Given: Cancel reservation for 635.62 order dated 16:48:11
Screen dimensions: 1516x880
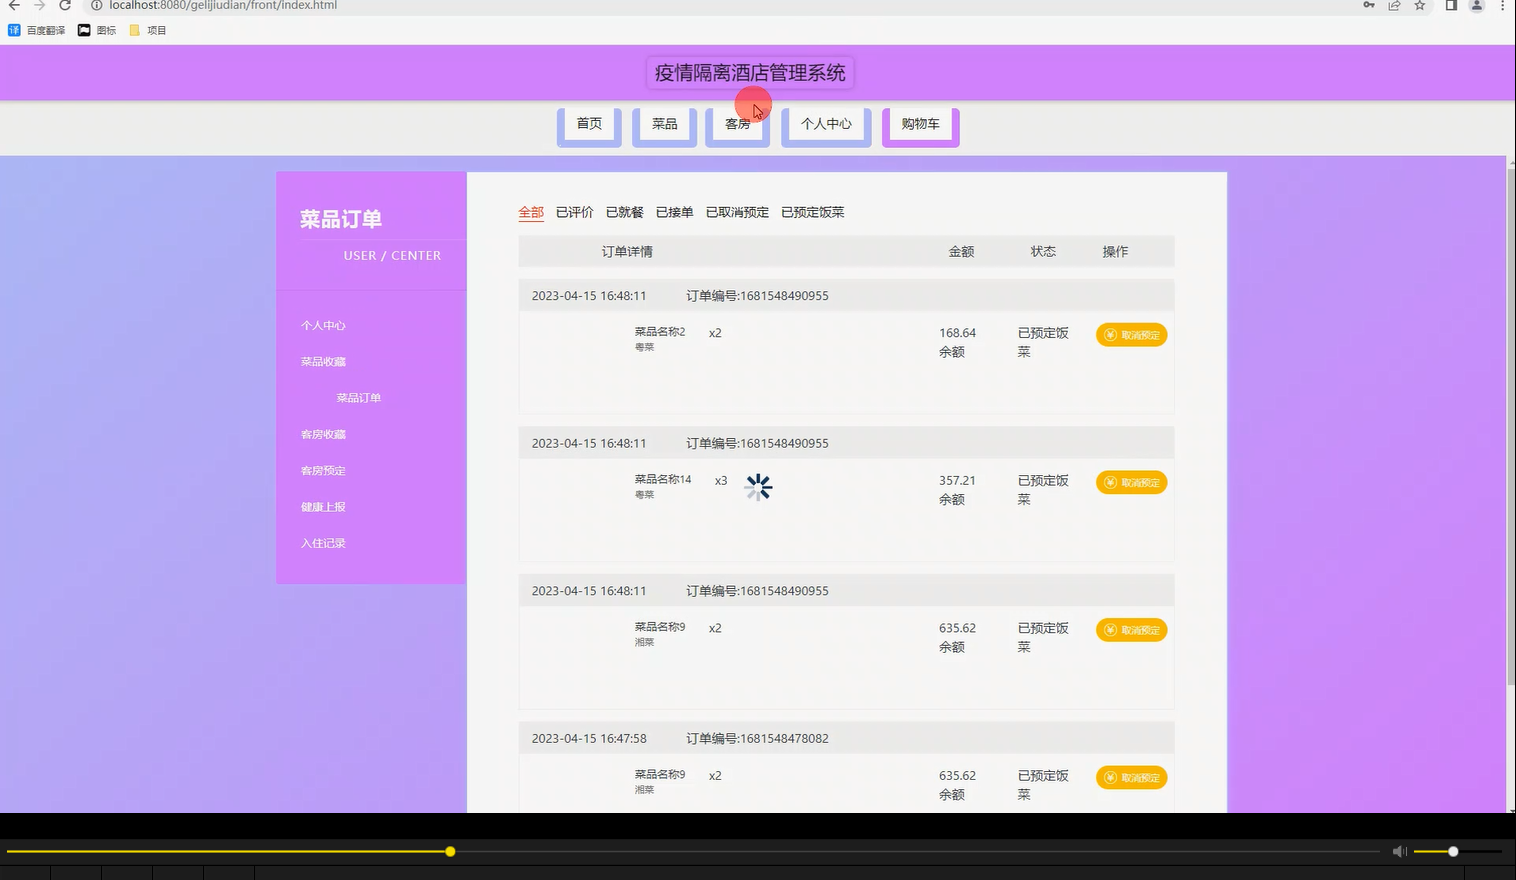Looking at the screenshot, I should click(x=1132, y=630).
